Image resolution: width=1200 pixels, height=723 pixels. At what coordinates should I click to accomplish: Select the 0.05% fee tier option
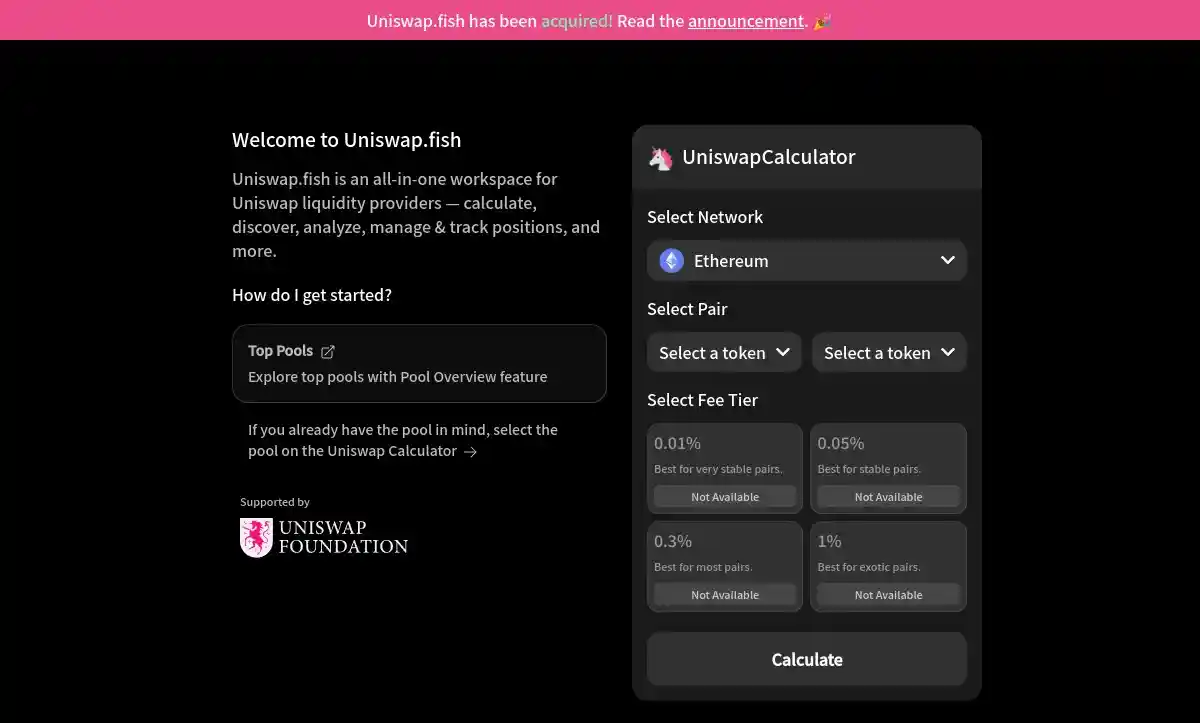tap(888, 467)
